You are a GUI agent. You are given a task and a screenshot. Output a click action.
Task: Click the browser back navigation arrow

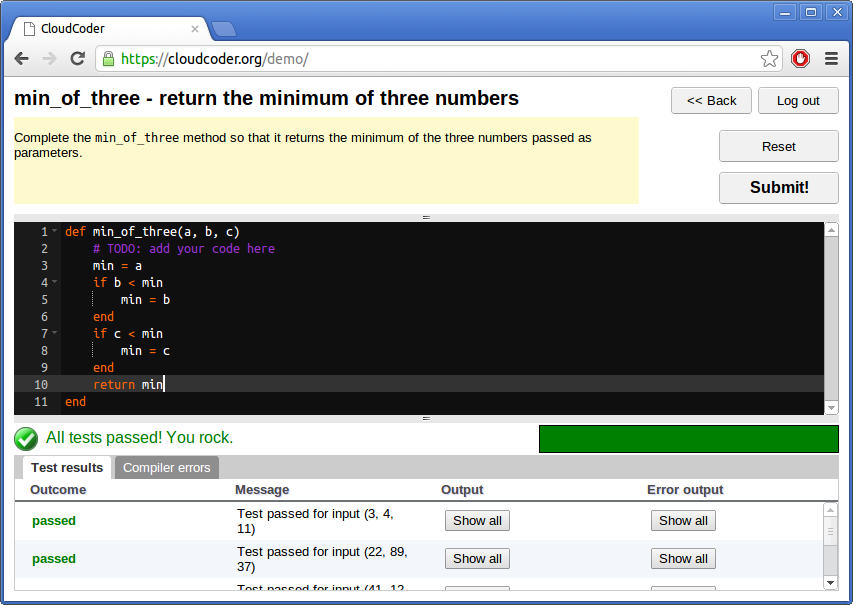click(x=21, y=58)
